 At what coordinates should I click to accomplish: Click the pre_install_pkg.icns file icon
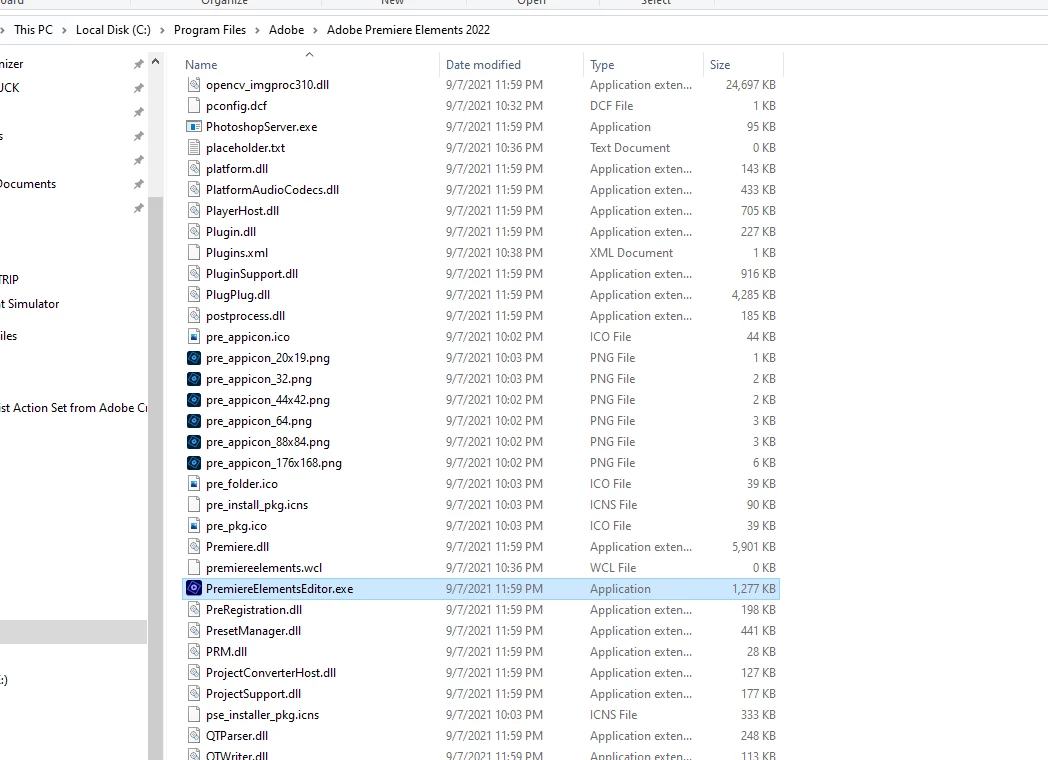(x=194, y=504)
